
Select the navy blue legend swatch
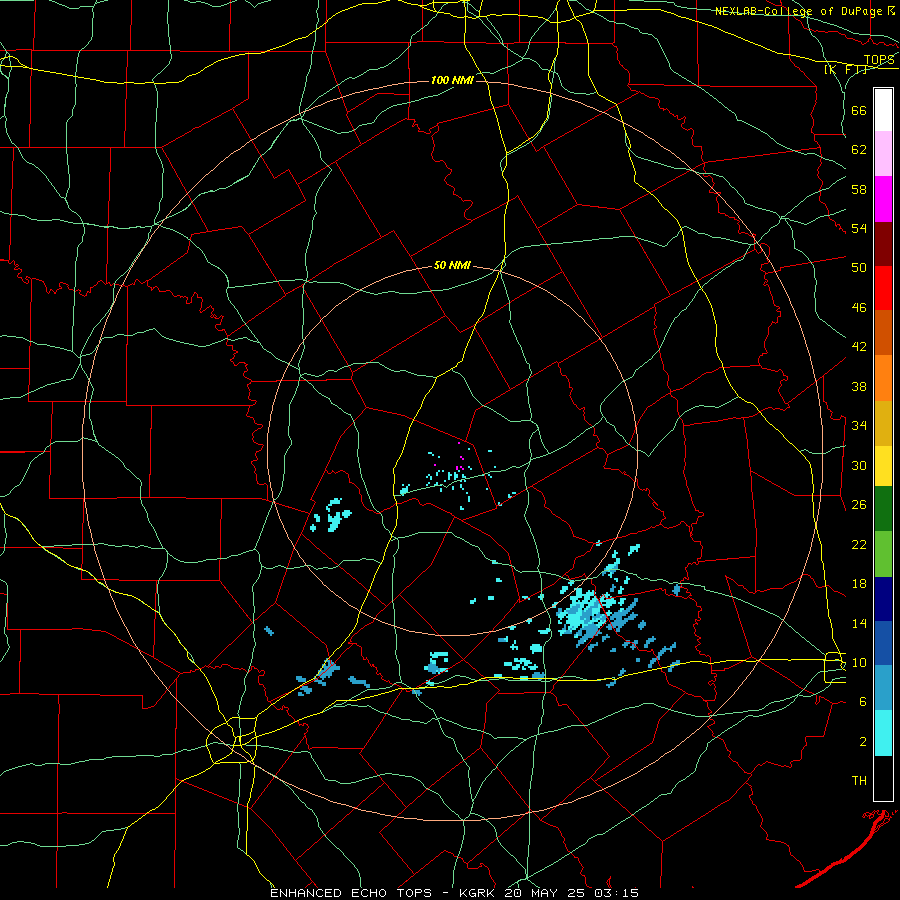883,599
